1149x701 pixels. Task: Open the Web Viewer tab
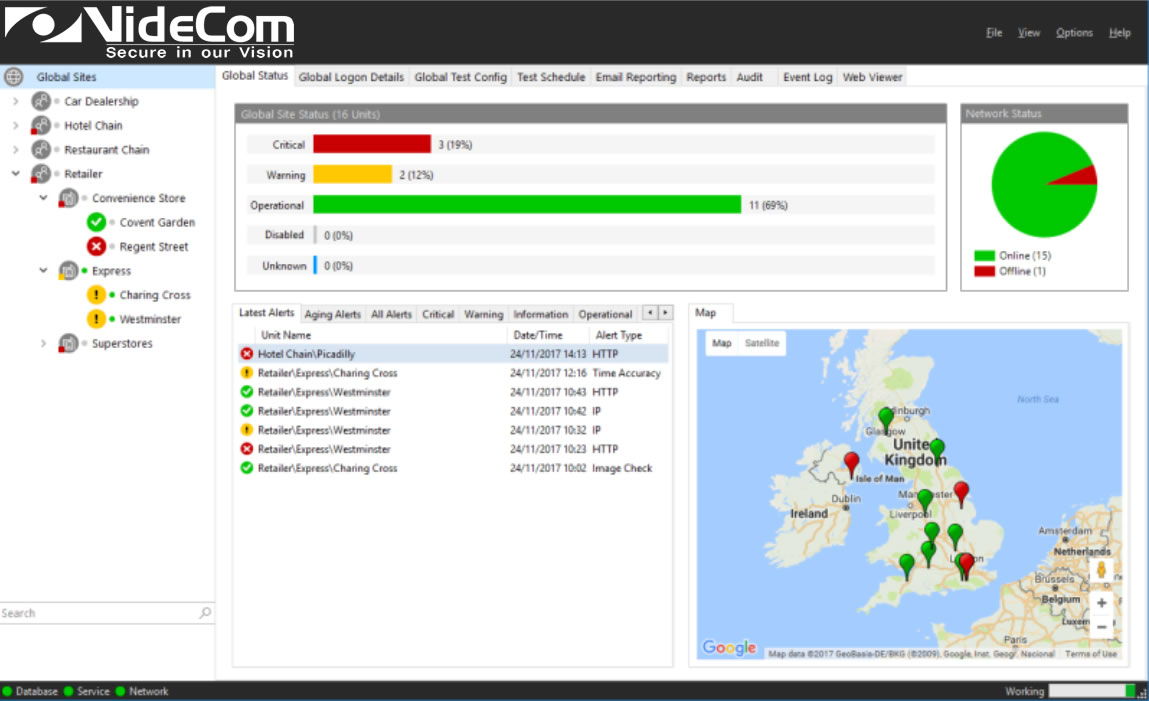(872, 77)
